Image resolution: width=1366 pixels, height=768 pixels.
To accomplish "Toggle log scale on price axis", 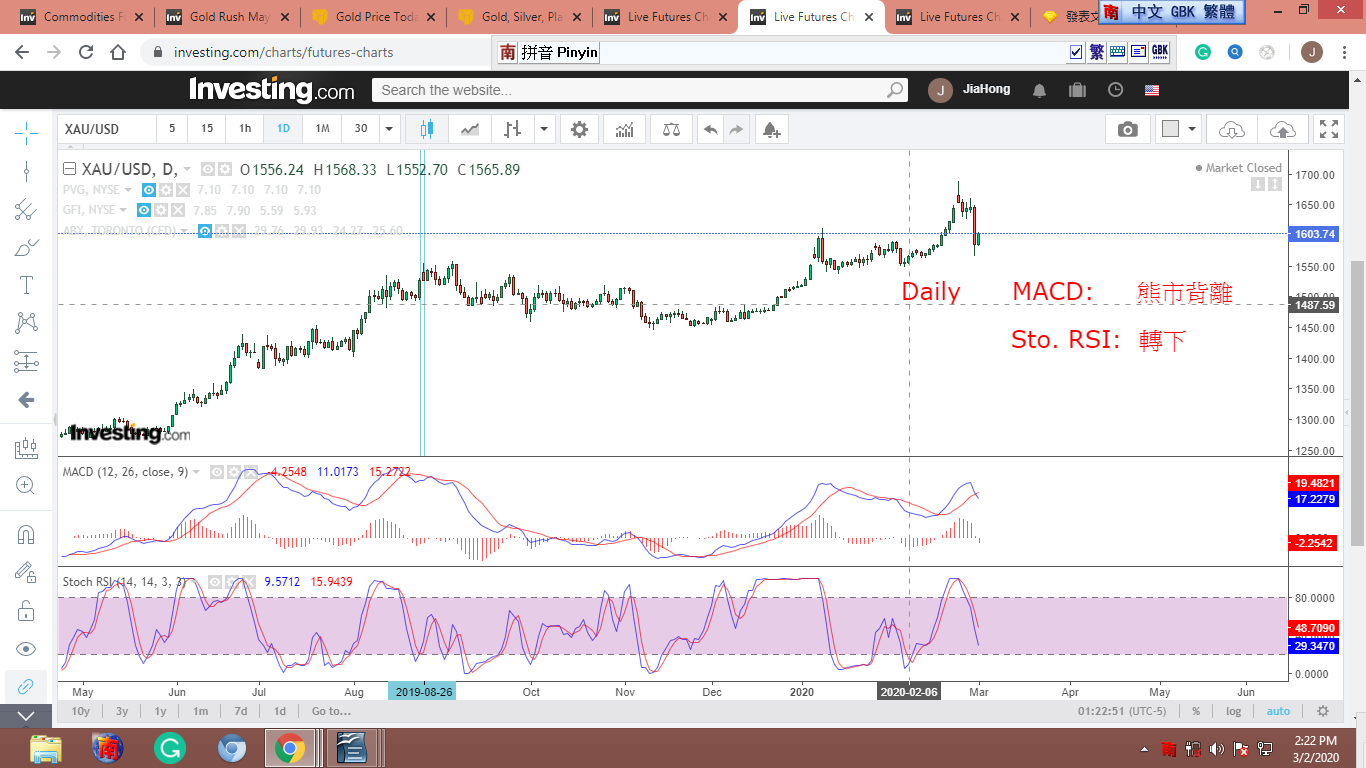I will point(1234,711).
